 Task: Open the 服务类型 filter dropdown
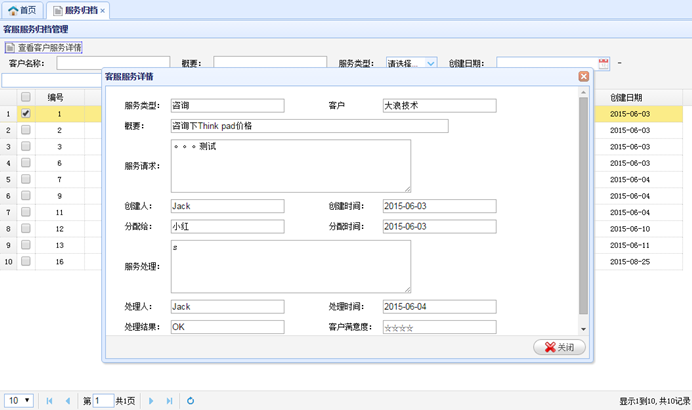point(431,64)
